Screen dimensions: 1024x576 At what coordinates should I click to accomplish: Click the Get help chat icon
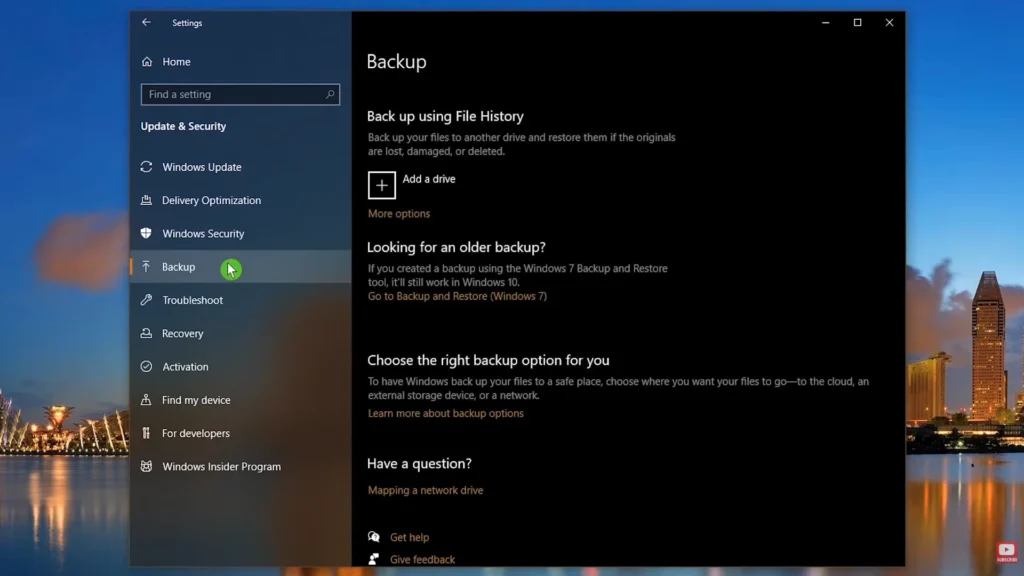(374, 537)
